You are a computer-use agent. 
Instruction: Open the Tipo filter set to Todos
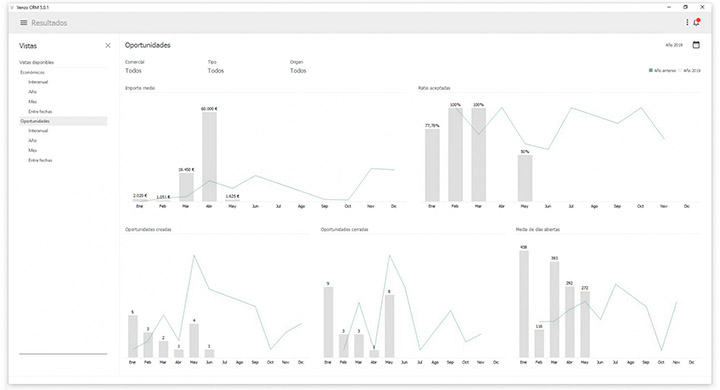pos(215,71)
